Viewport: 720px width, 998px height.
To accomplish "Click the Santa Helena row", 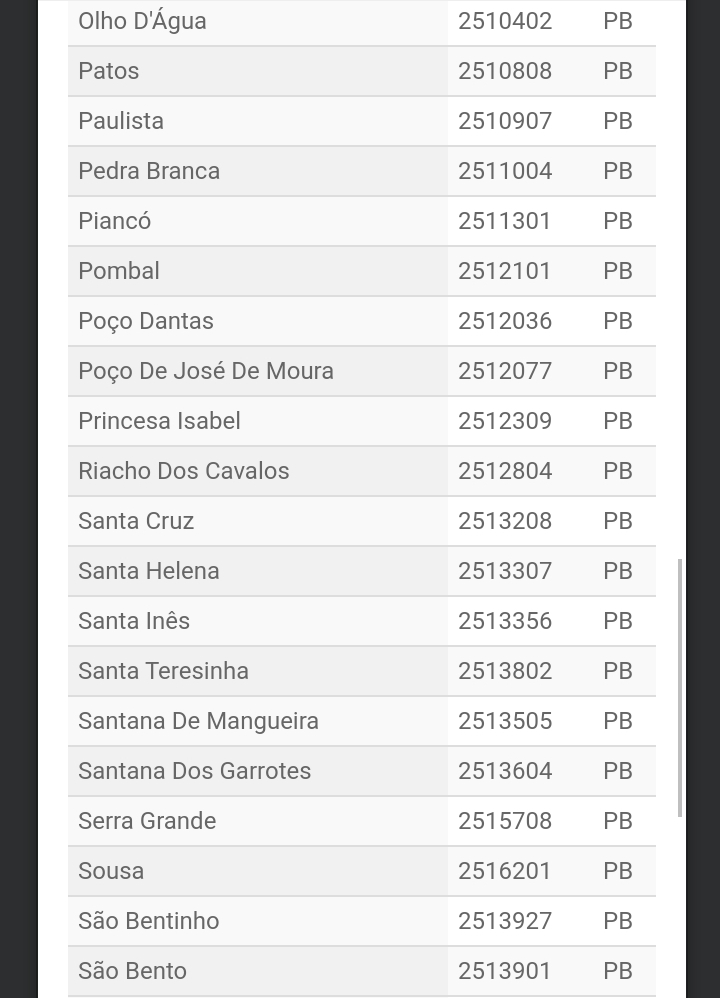I will 362,572.
